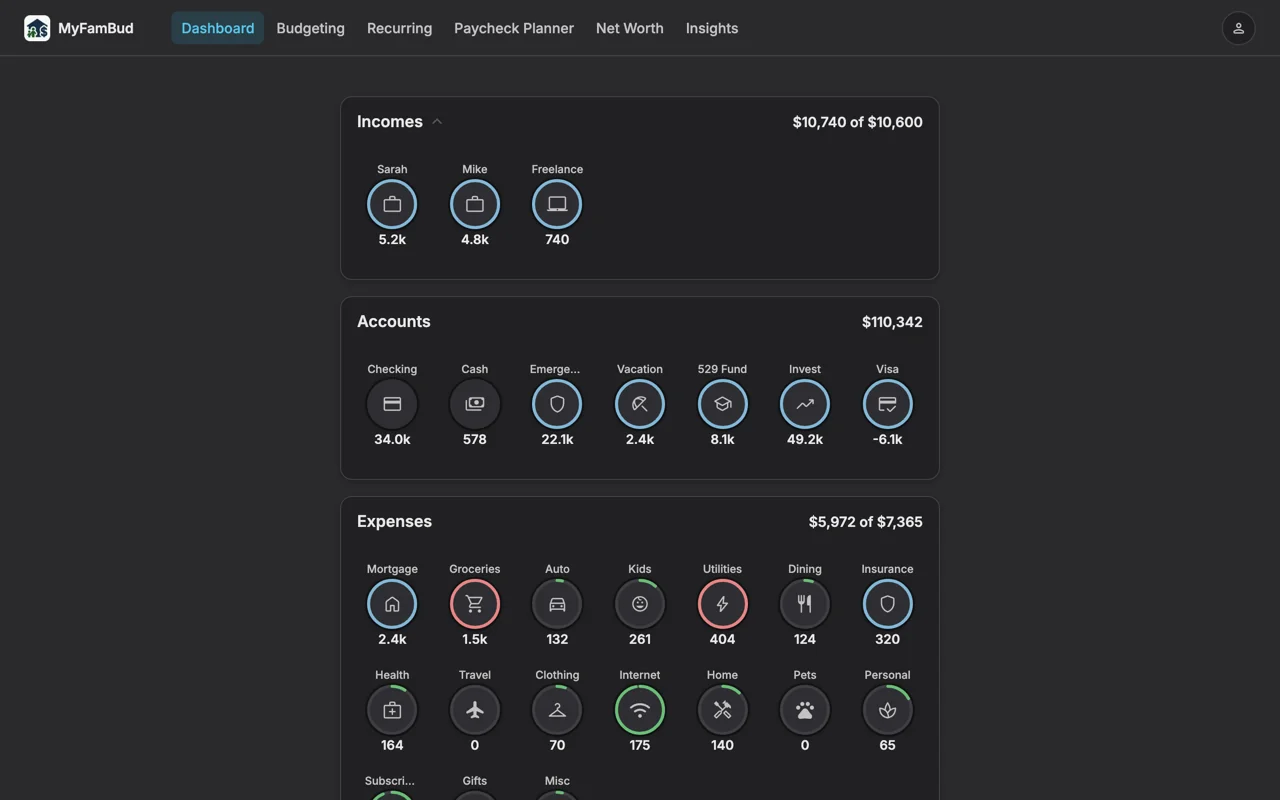Screen dimensions: 1280x800
Task: Open the Paycheck Planner tab
Action: pyautogui.click(x=514, y=28)
